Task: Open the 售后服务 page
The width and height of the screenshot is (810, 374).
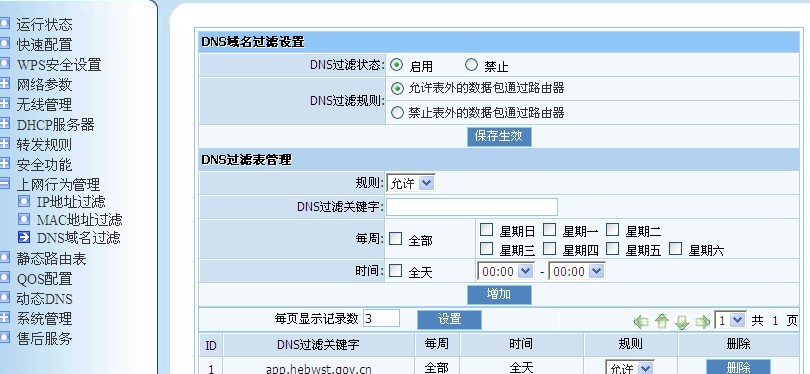Action: click(x=44, y=339)
